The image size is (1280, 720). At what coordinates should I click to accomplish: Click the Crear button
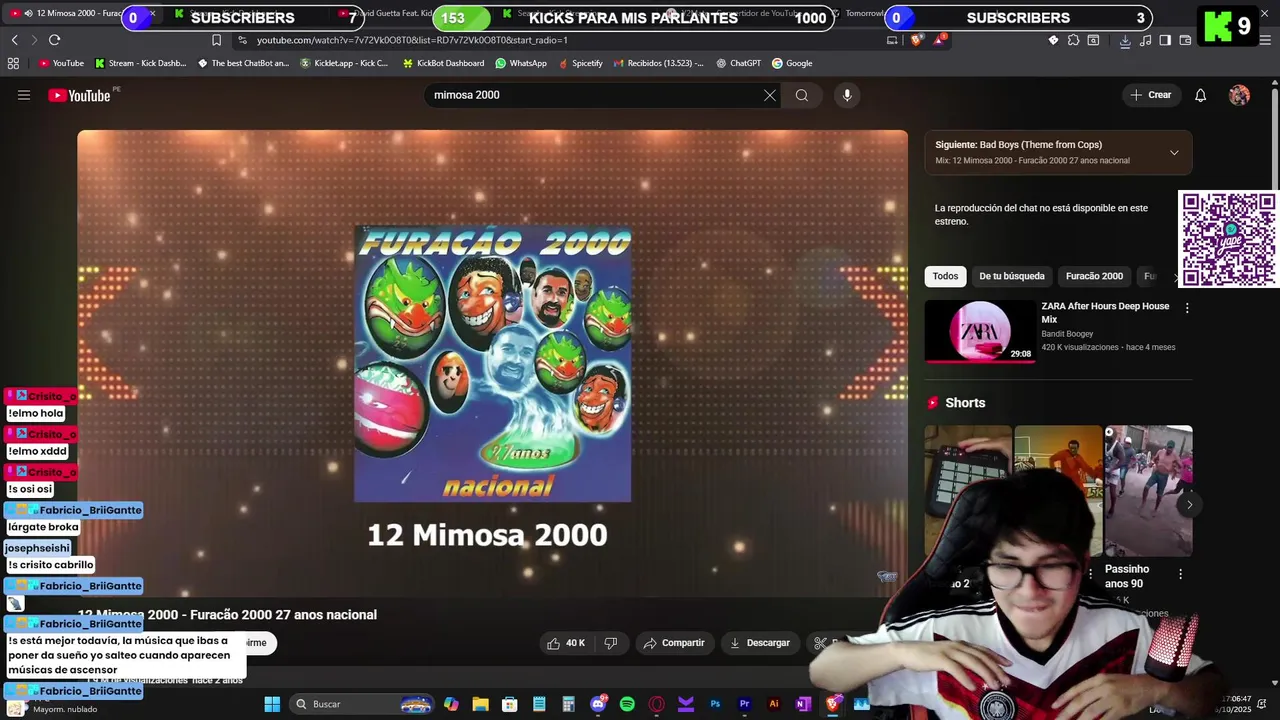click(x=1150, y=95)
